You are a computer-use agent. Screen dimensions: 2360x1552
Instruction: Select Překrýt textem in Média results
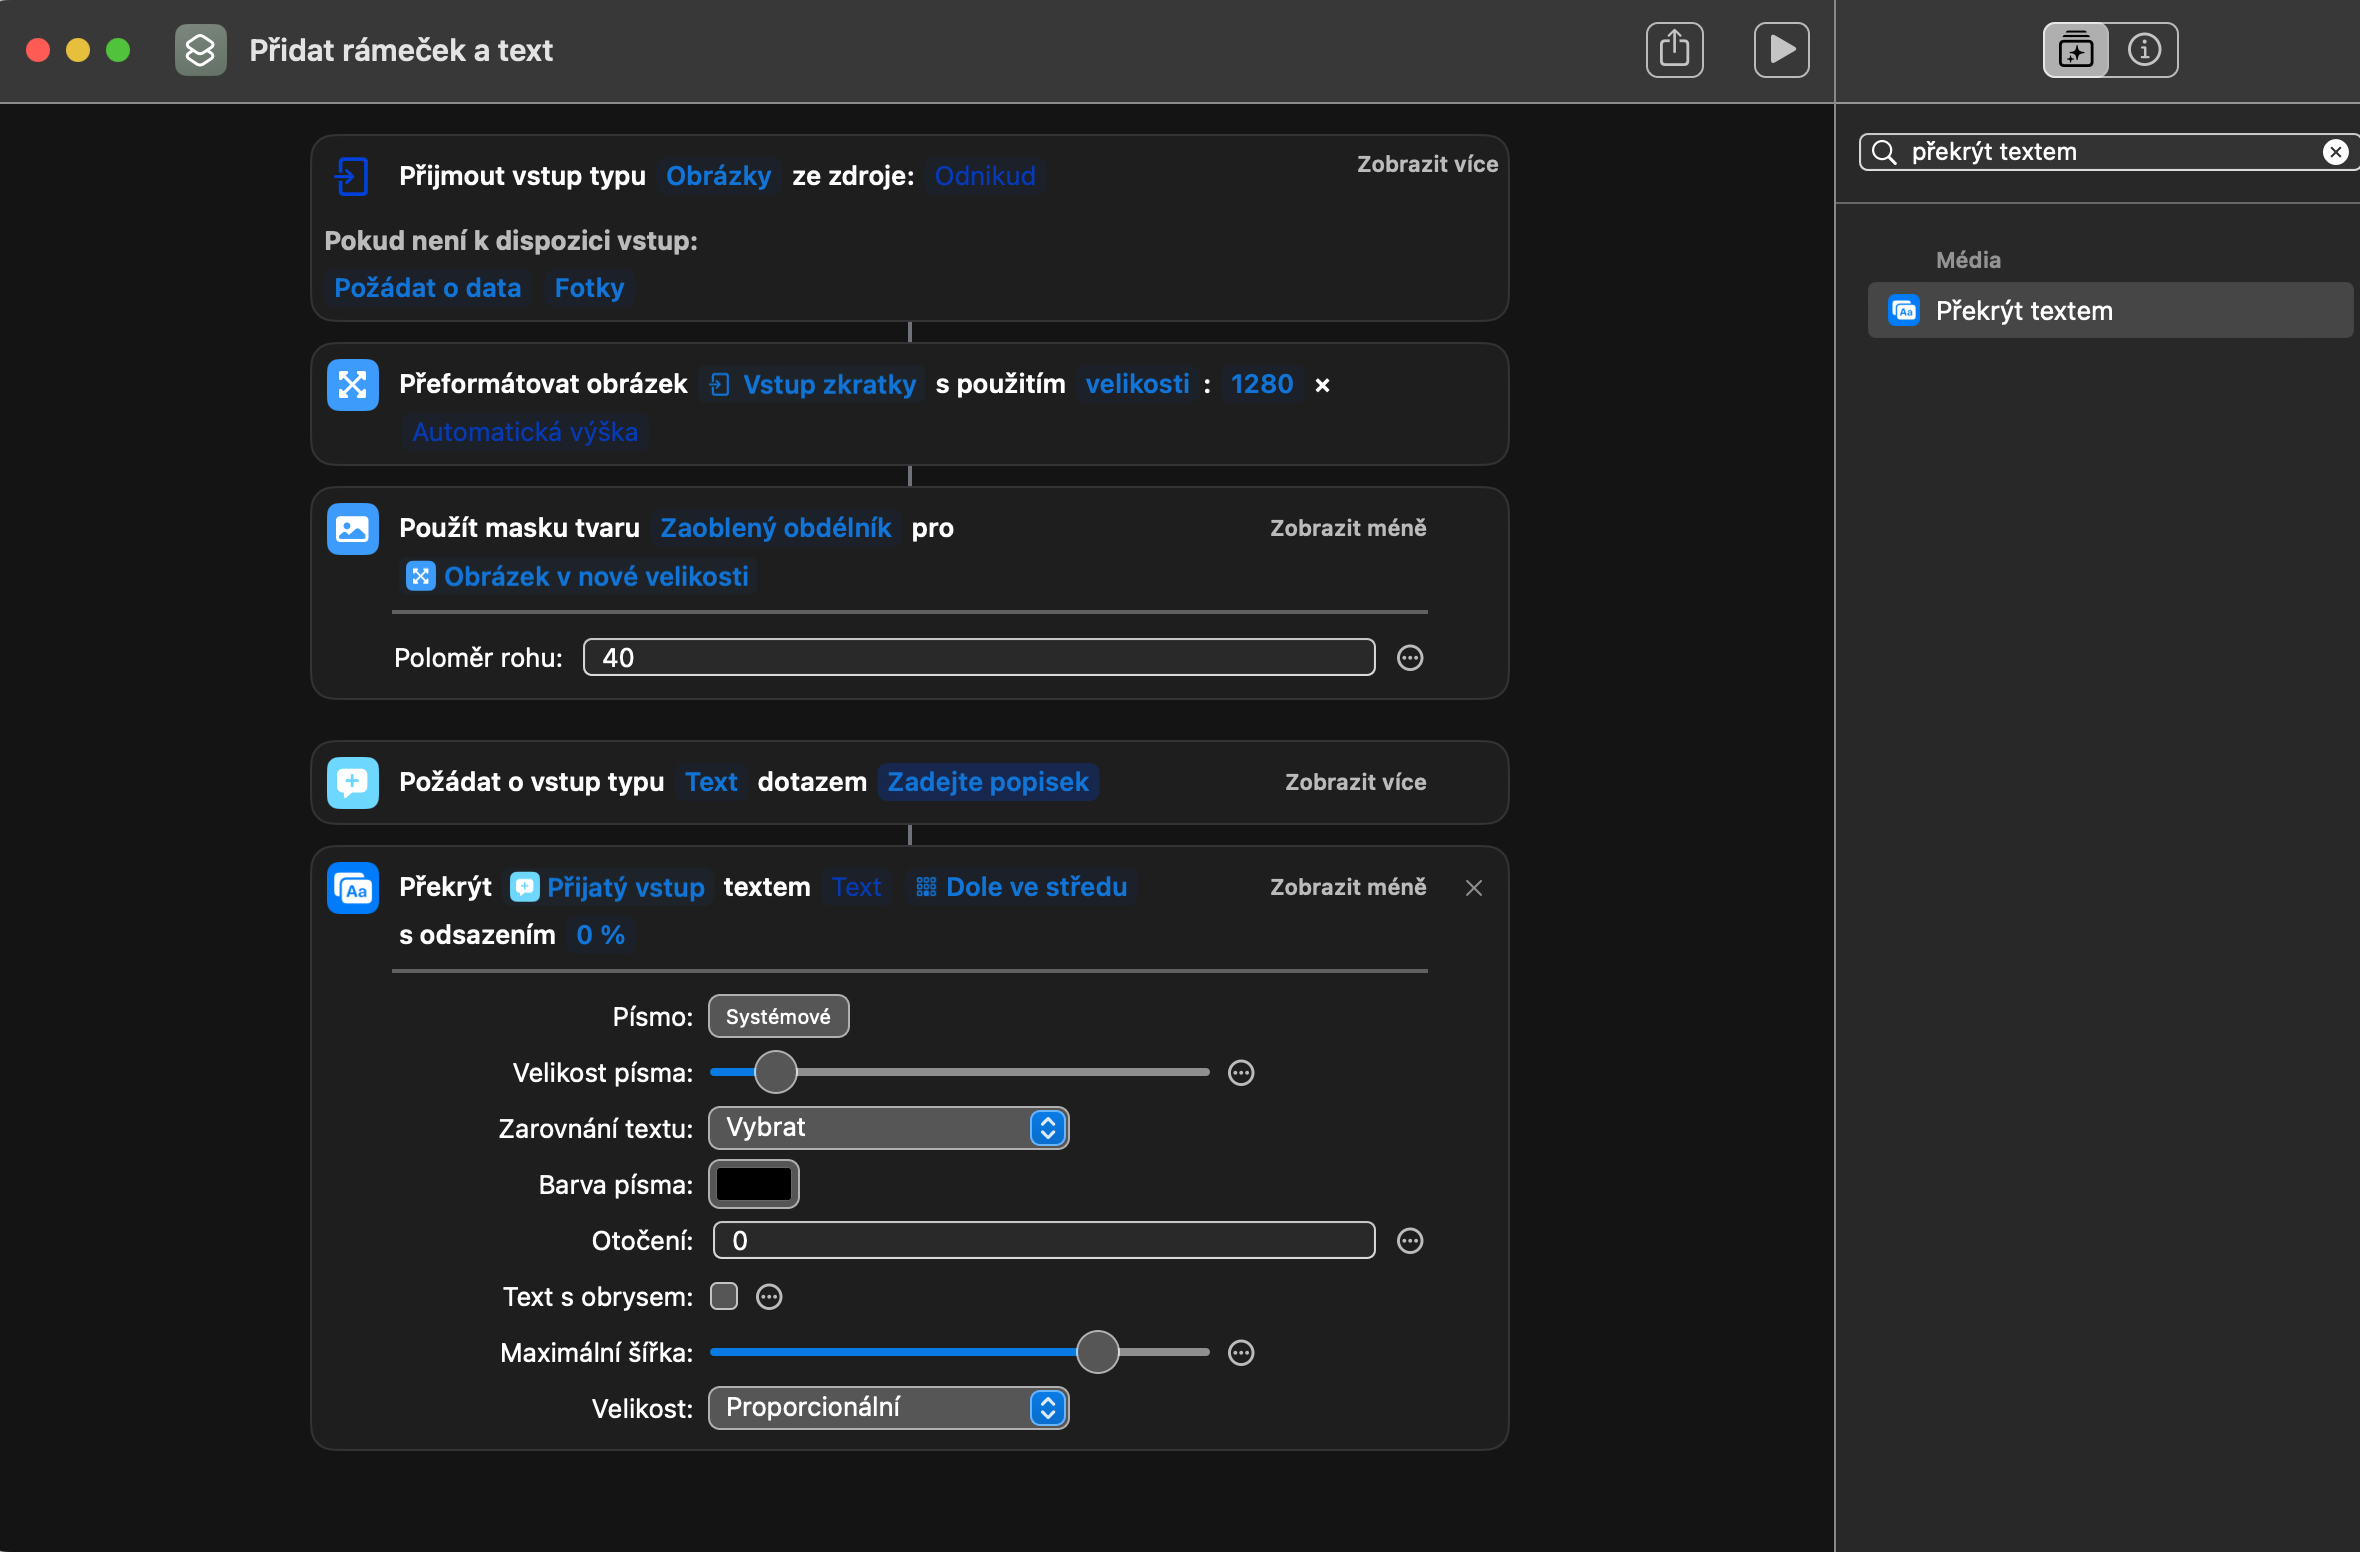2023,311
